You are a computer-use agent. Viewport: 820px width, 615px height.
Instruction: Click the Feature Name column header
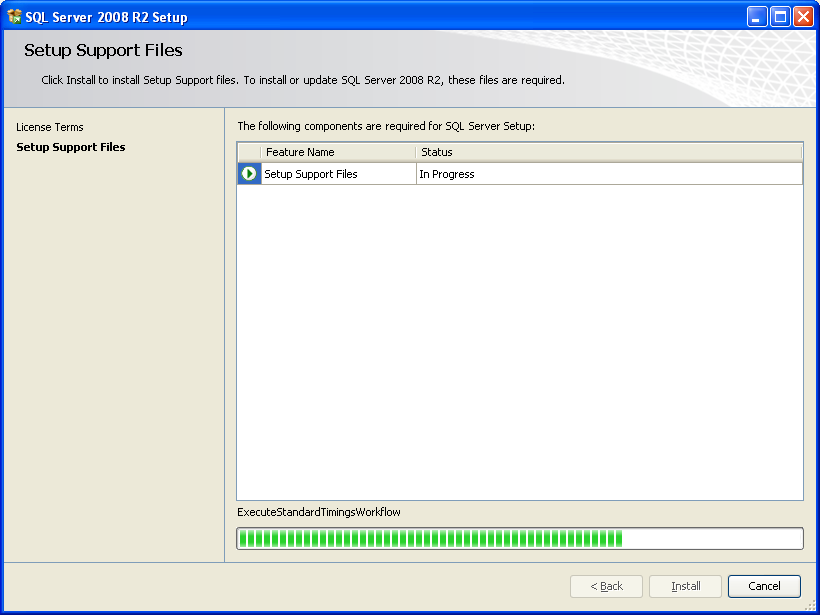coord(338,152)
